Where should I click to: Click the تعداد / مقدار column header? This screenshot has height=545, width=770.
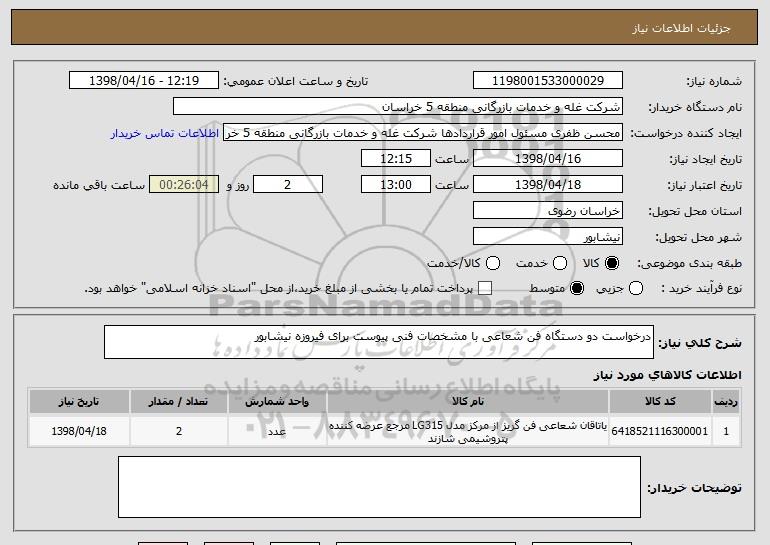click(178, 402)
